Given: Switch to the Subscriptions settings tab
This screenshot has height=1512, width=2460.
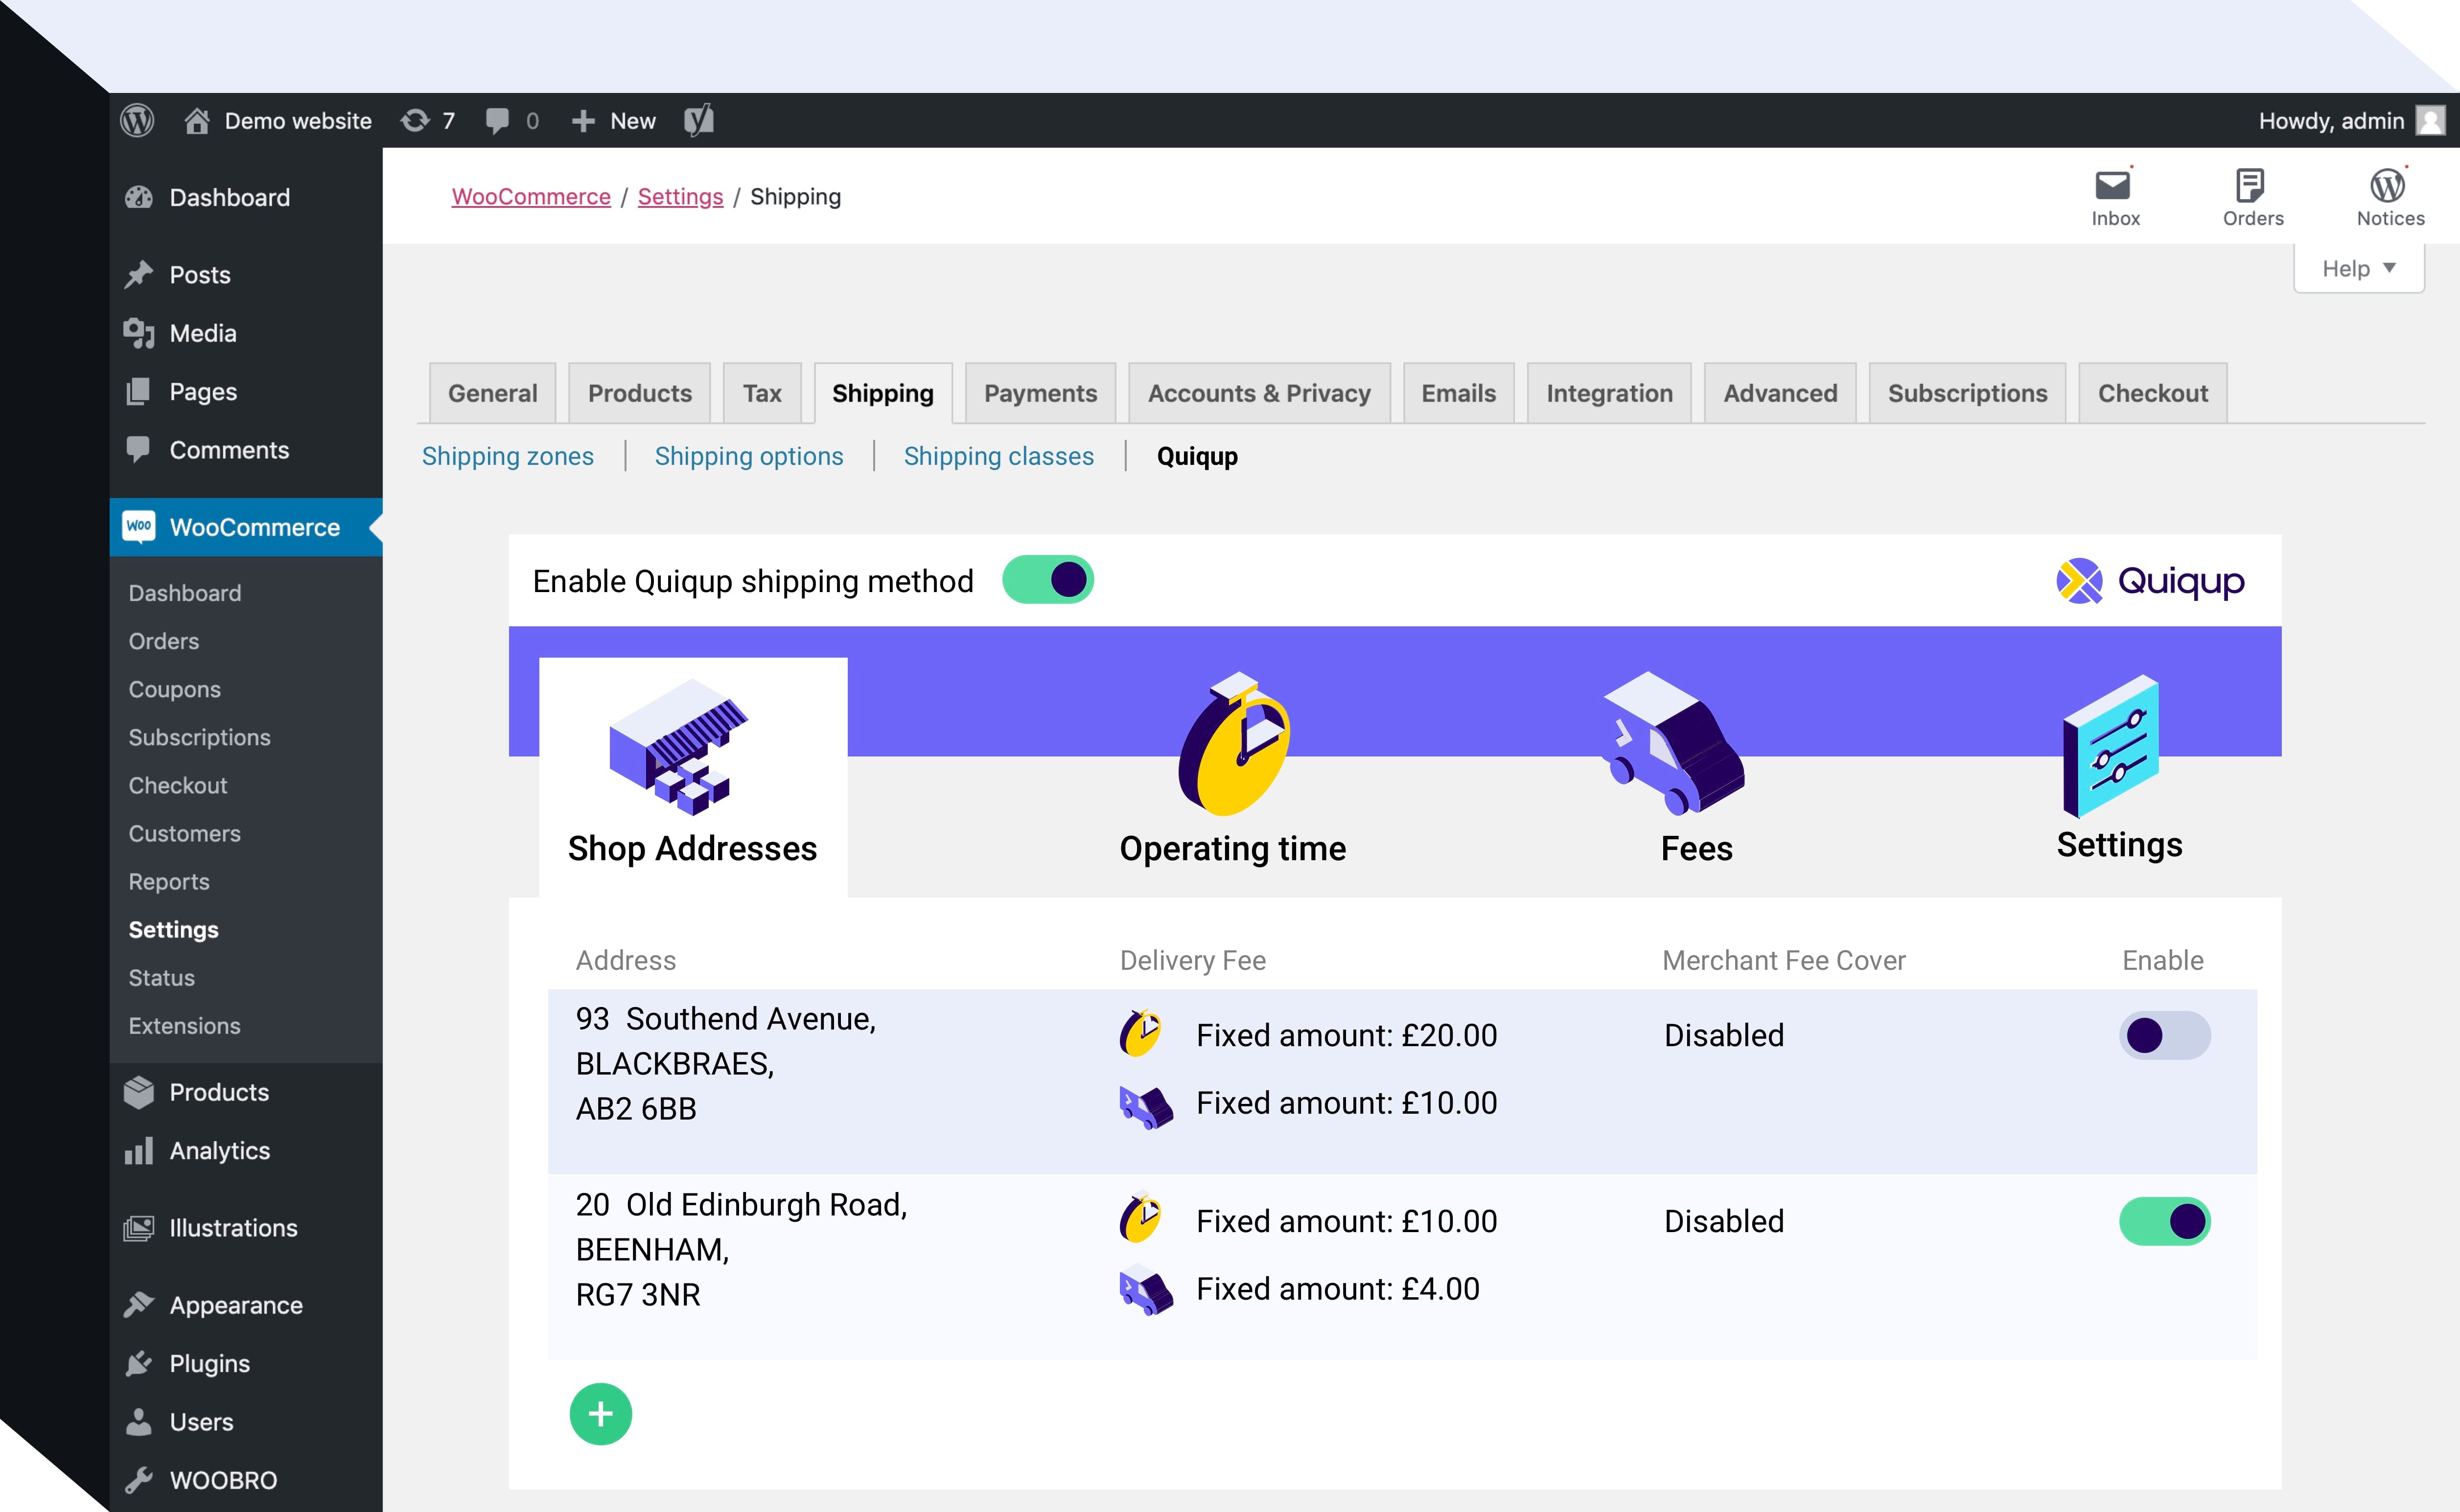Looking at the screenshot, I should tap(1968, 393).
